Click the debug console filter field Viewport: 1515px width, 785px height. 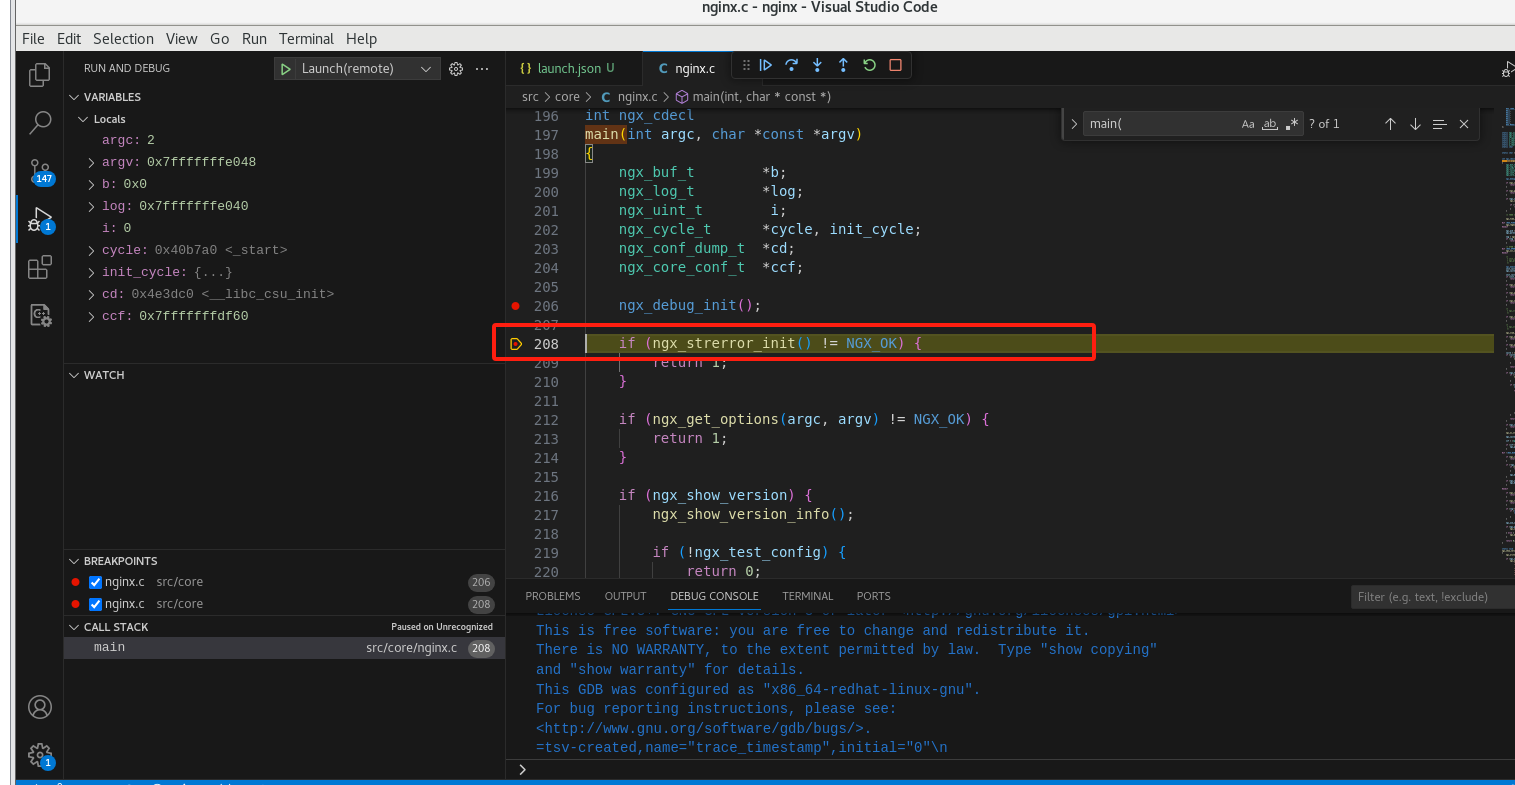pos(1432,597)
